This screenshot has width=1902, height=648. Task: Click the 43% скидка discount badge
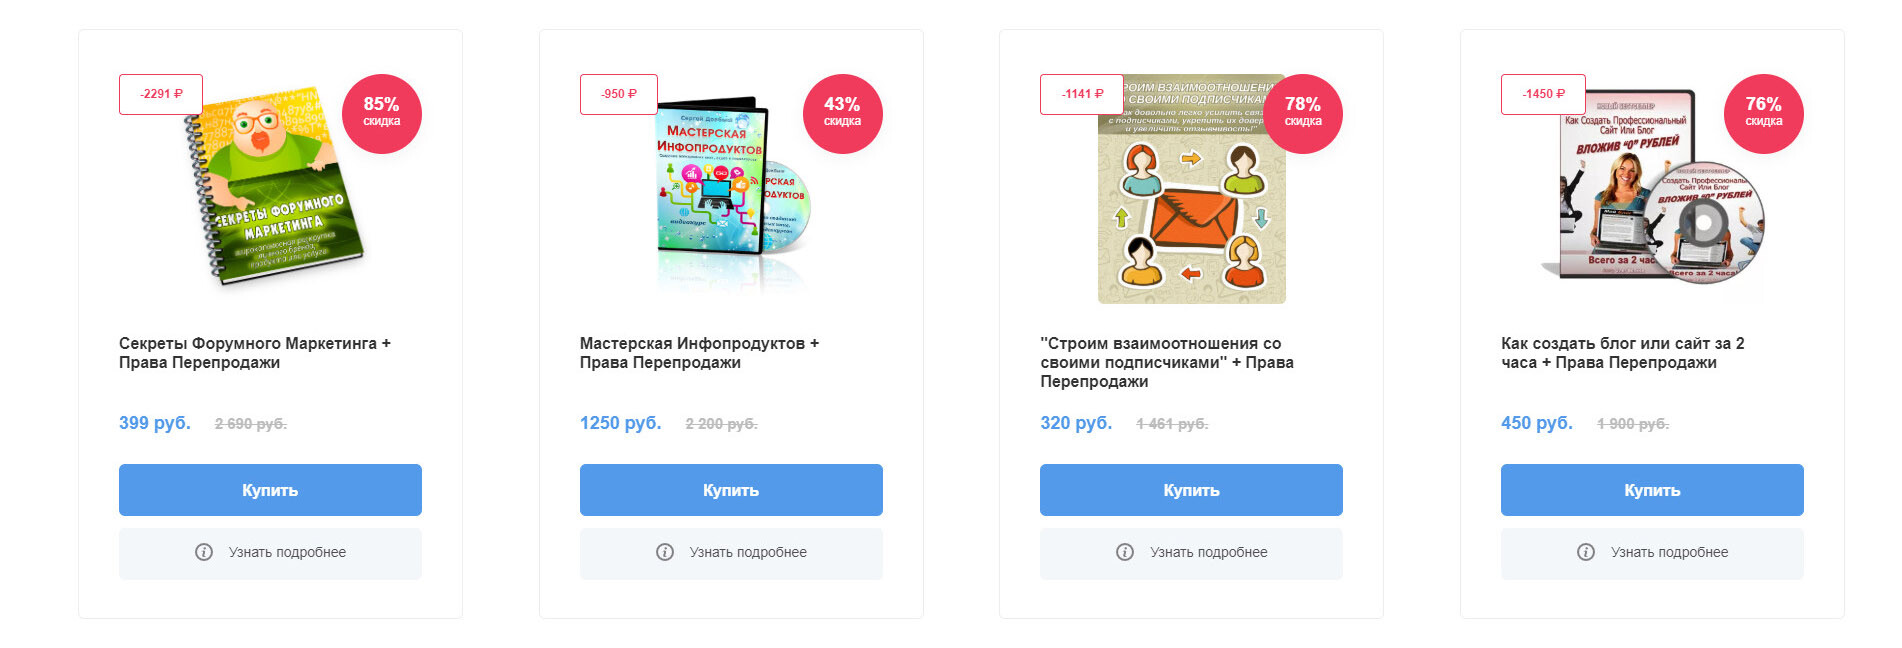(x=843, y=114)
